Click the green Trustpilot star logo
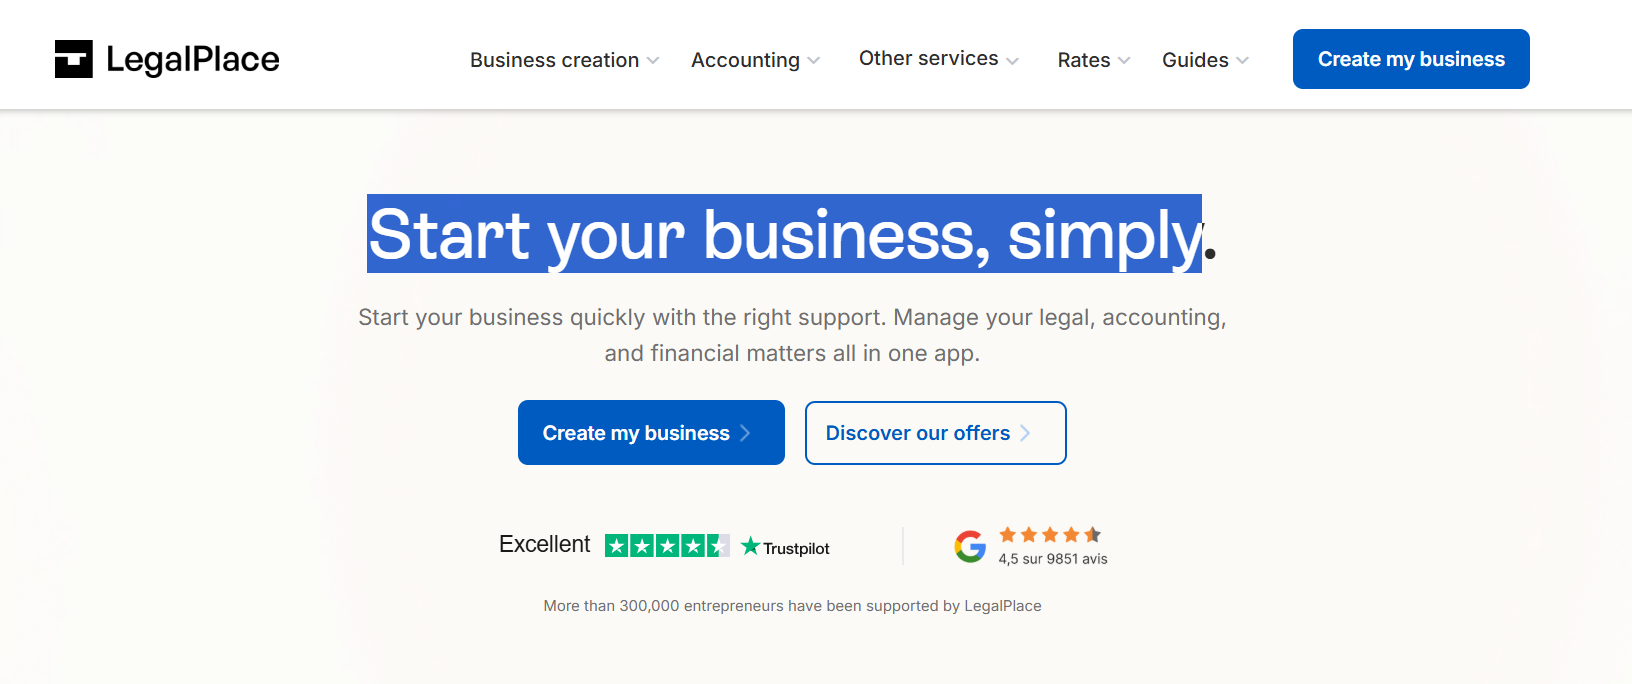 751,546
